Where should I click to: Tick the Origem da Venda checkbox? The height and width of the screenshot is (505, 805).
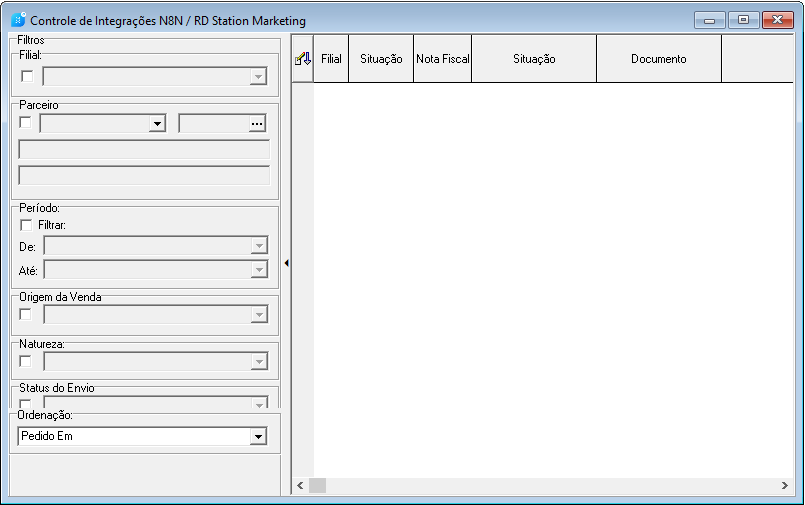click(x=25, y=314)
